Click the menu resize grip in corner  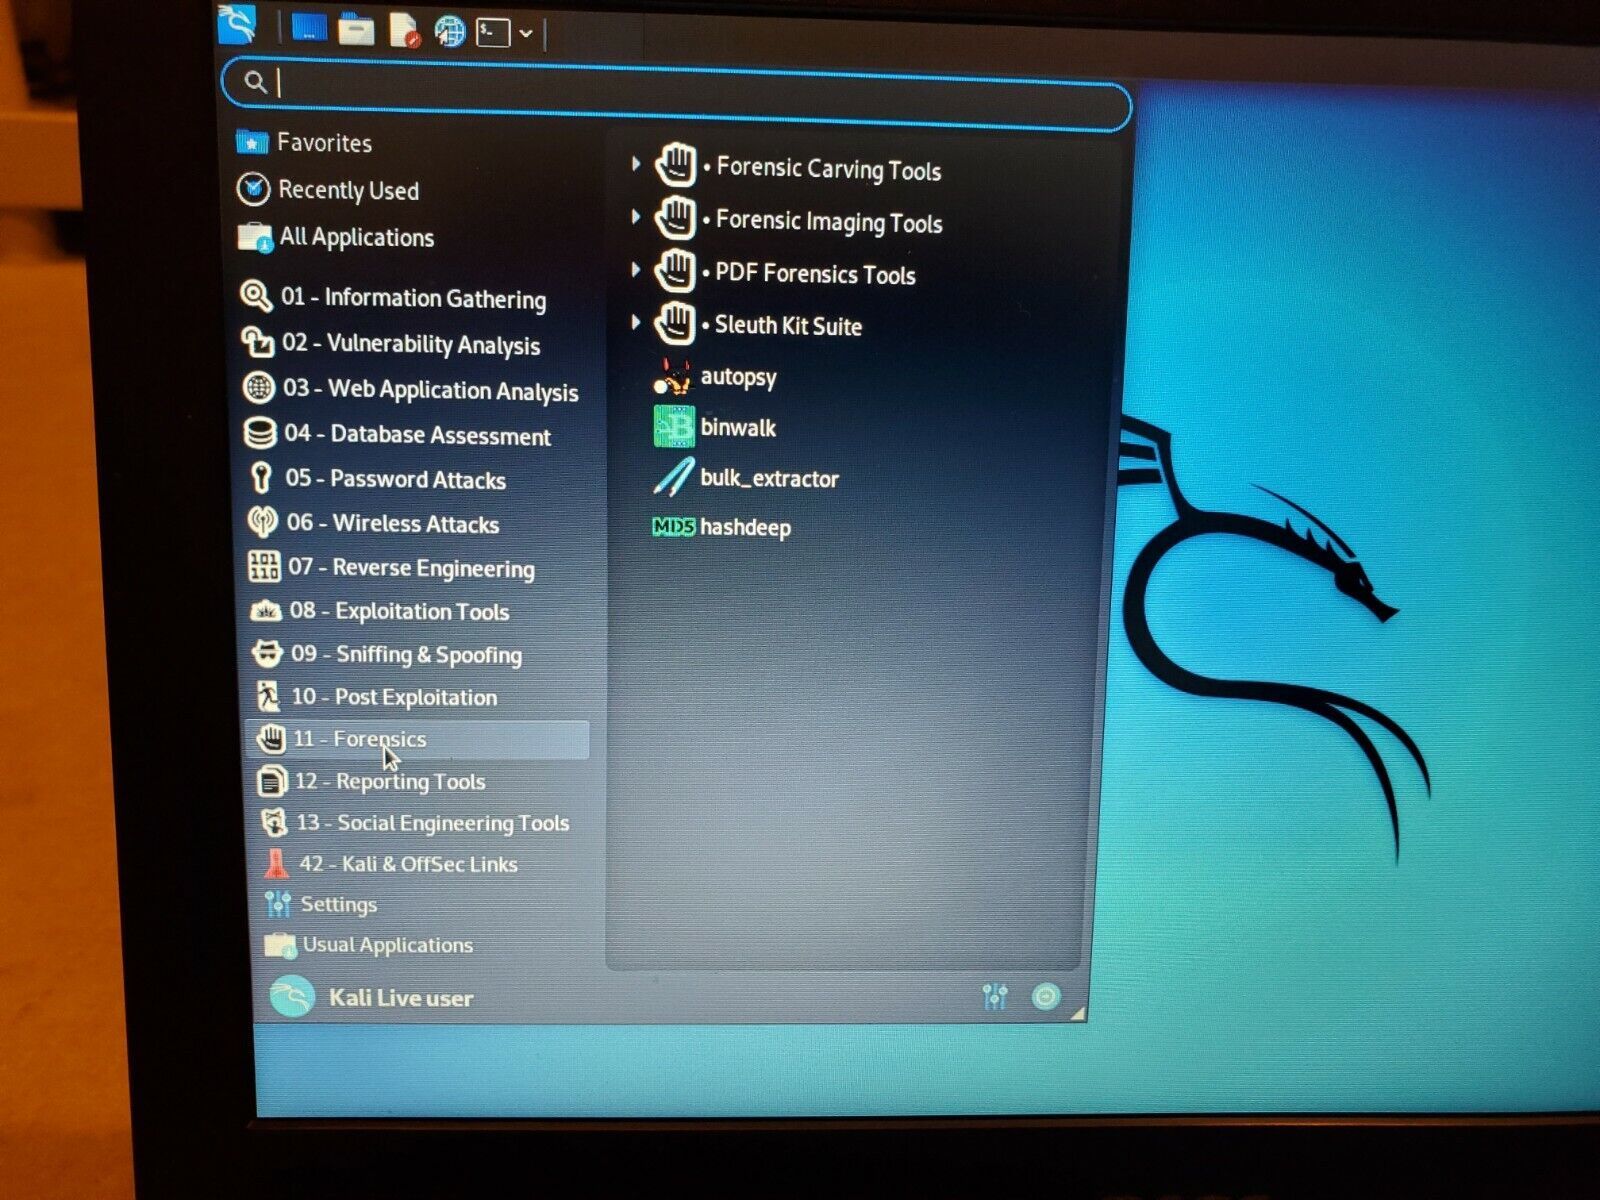click(1077, 1014)
